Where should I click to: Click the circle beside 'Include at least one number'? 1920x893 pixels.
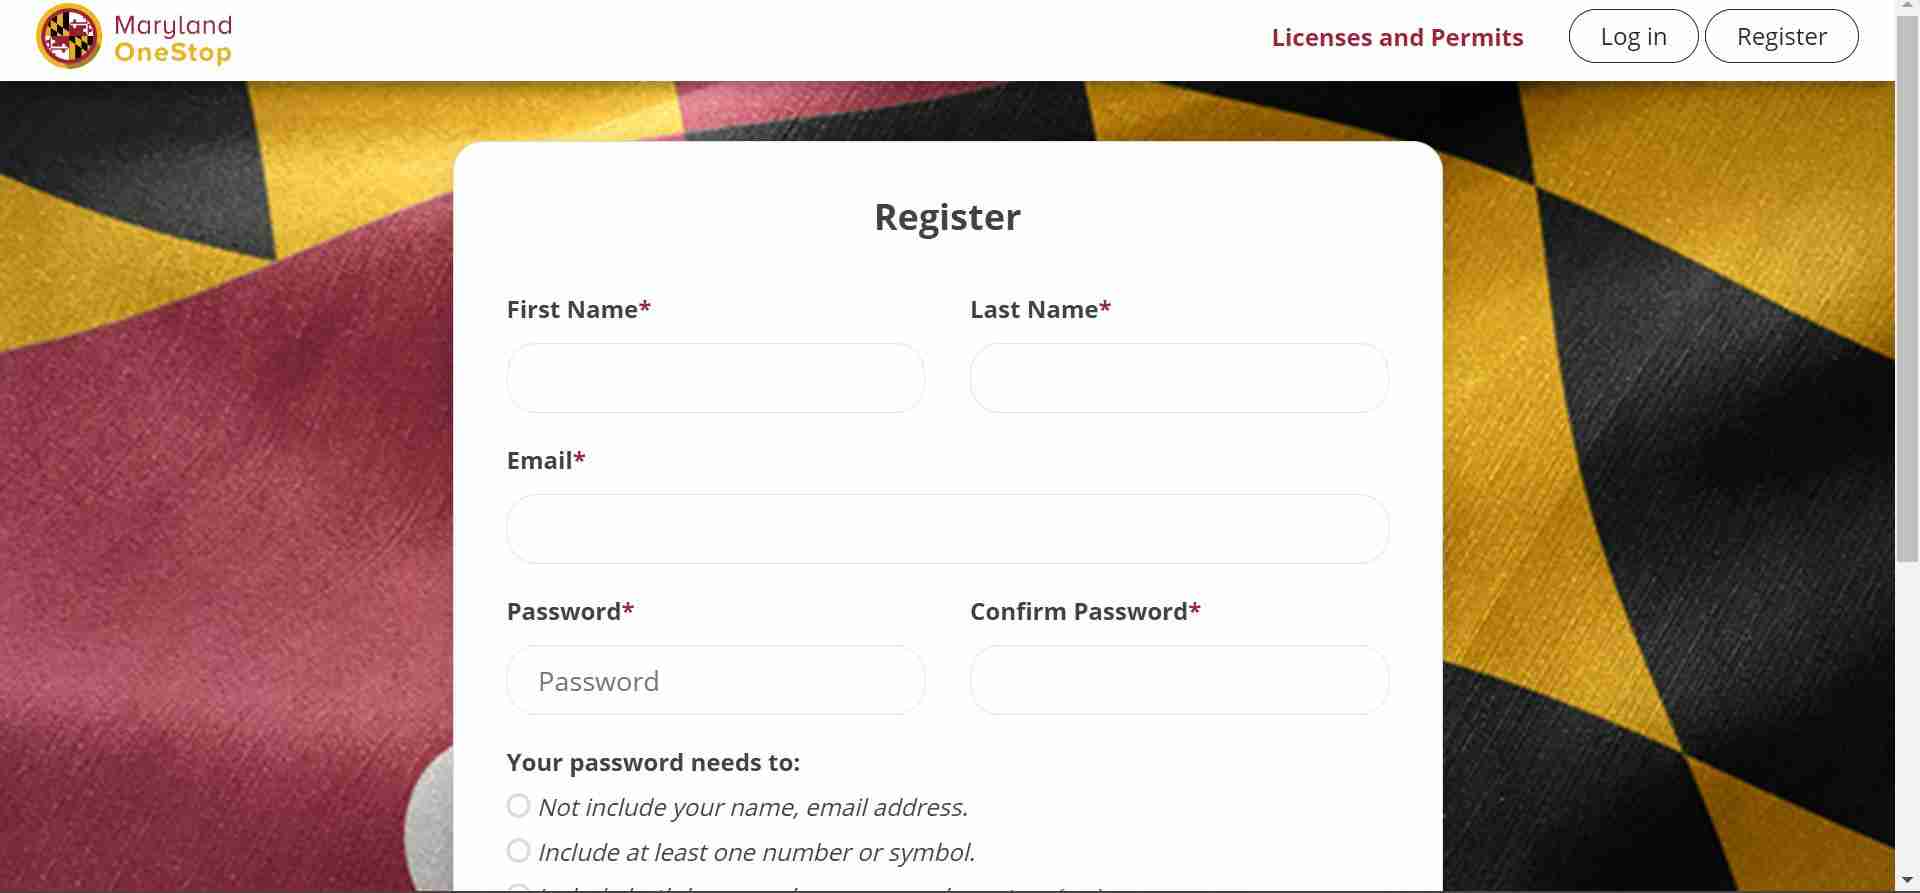[x=518, y=851]
